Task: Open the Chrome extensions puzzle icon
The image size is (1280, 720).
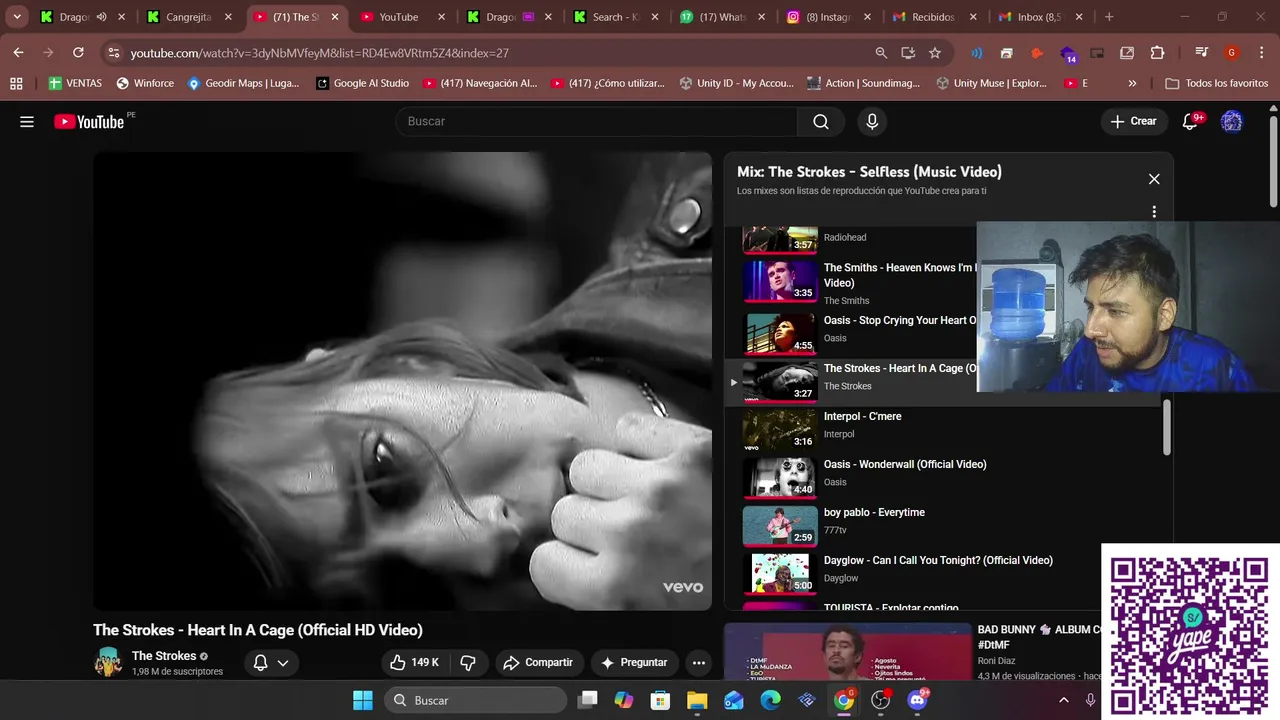Action: pos(1157,53)
